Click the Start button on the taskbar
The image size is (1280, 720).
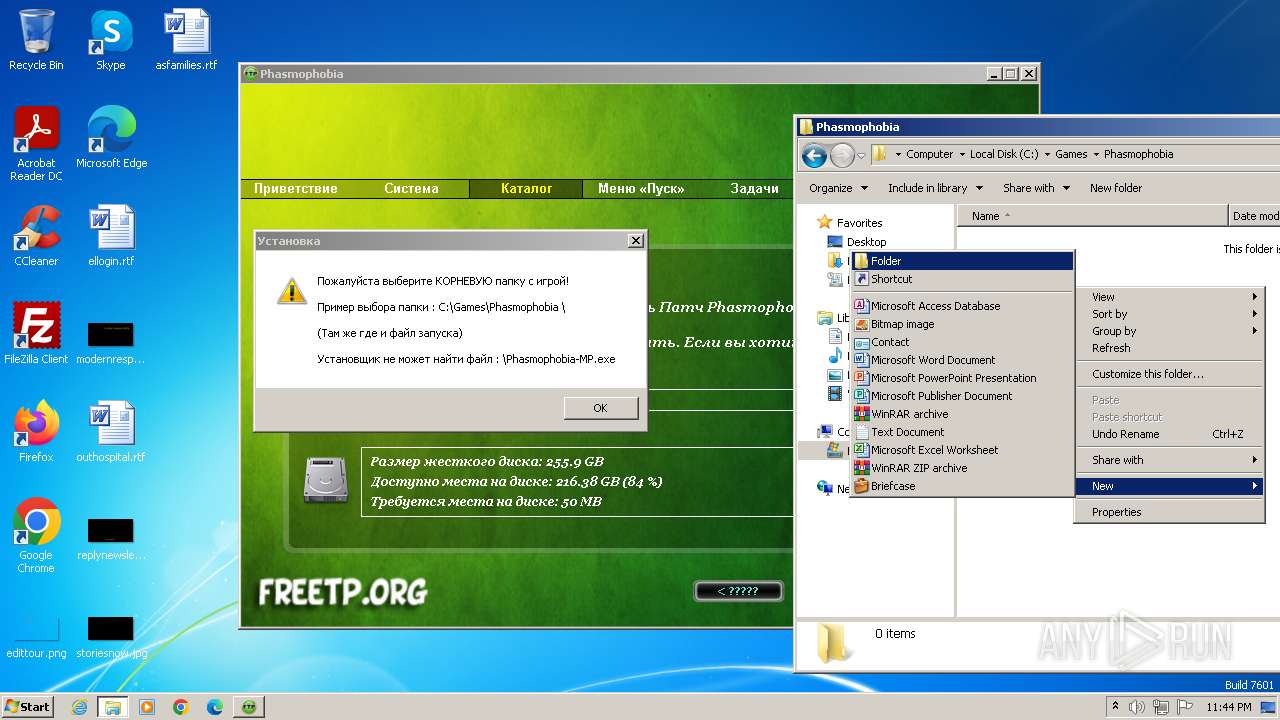coord(27,706)
